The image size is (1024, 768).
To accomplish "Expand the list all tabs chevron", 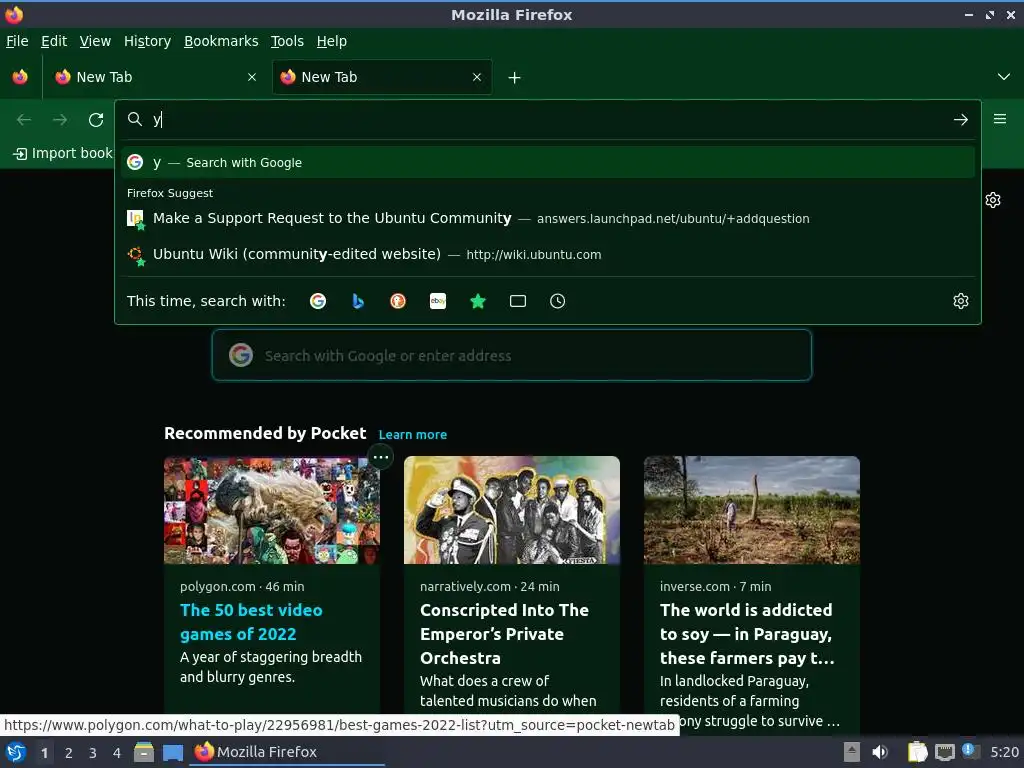I will tap(1004, 77).
